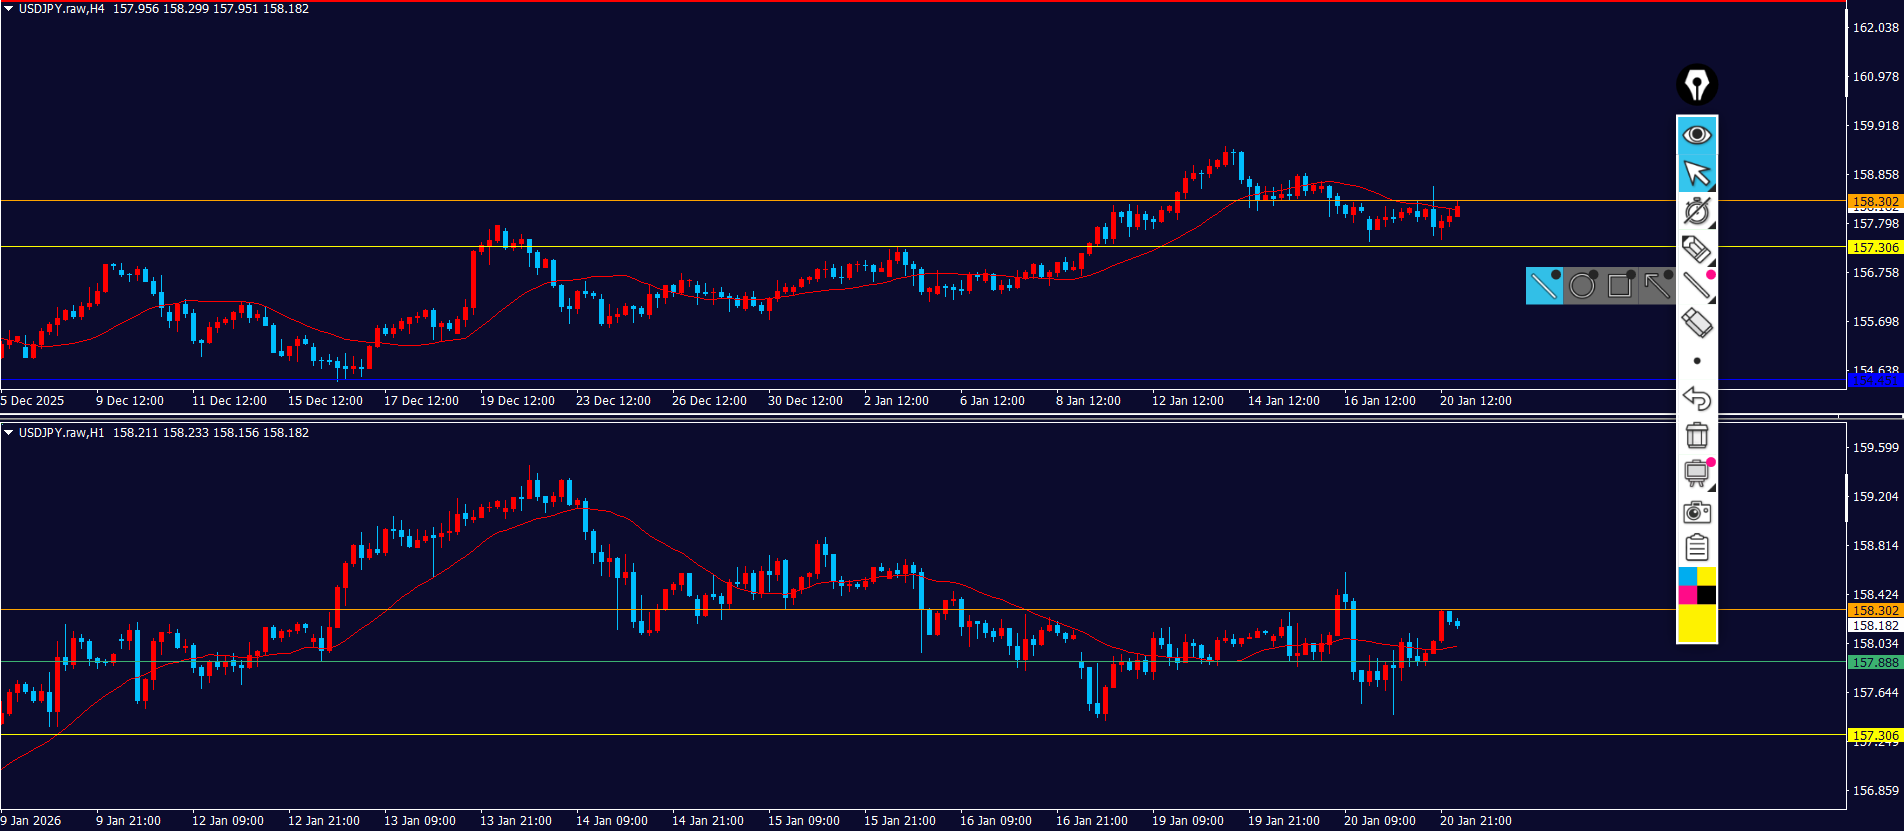1904x831 pixels.
Task: Open the CMYK color palette swatch
Action: point(1697,586)
